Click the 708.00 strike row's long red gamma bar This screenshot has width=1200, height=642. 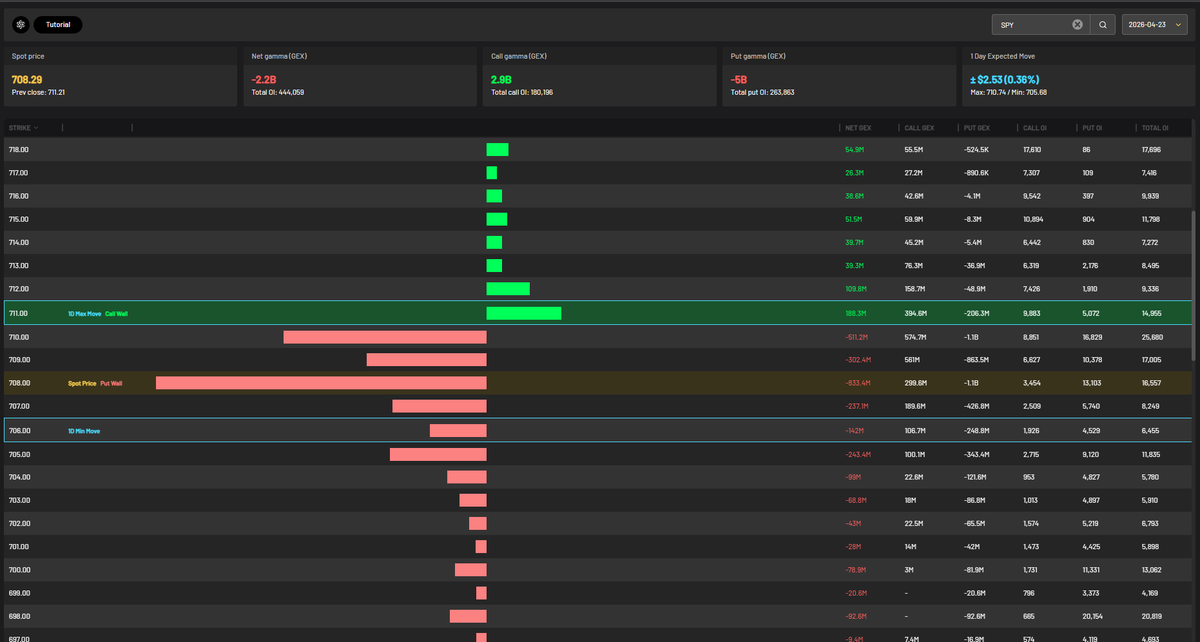[321, 383]
